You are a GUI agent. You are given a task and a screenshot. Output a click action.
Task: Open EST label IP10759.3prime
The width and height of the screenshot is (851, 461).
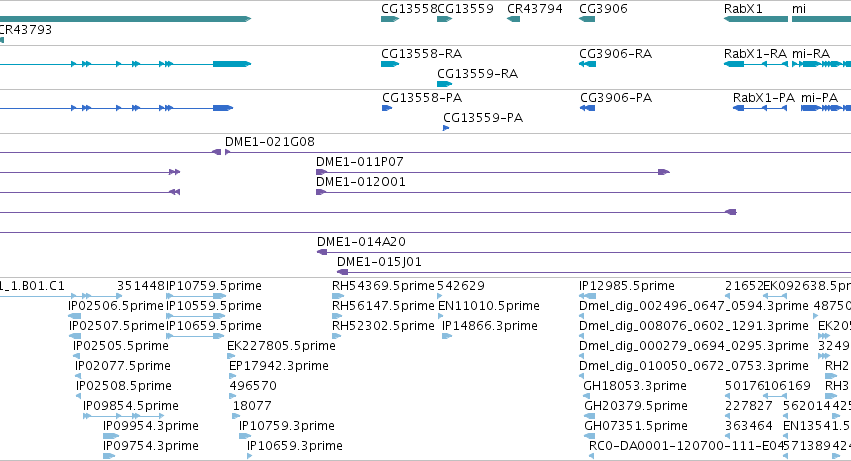(x=287, y=426)
